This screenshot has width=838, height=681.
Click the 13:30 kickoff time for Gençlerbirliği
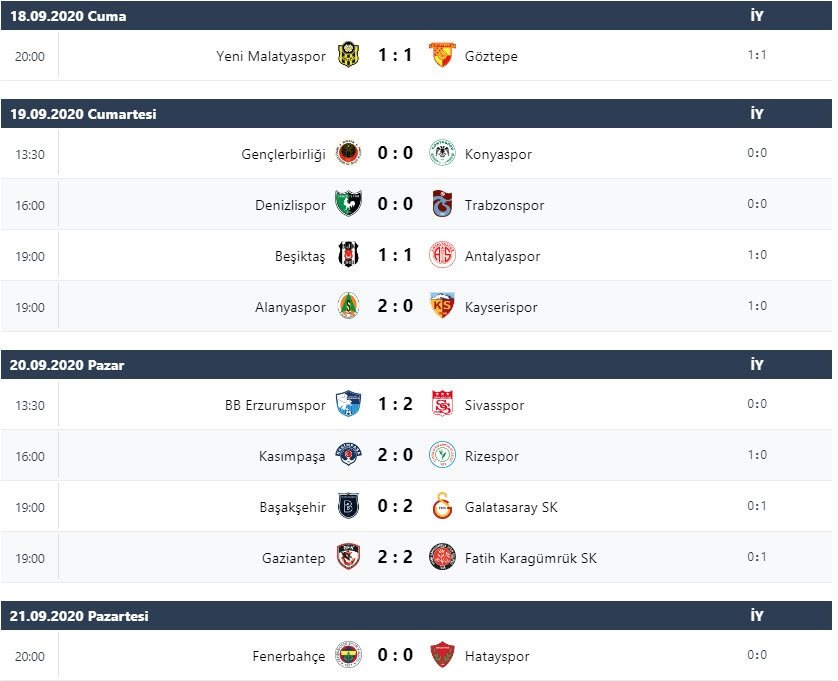(30, 154)
